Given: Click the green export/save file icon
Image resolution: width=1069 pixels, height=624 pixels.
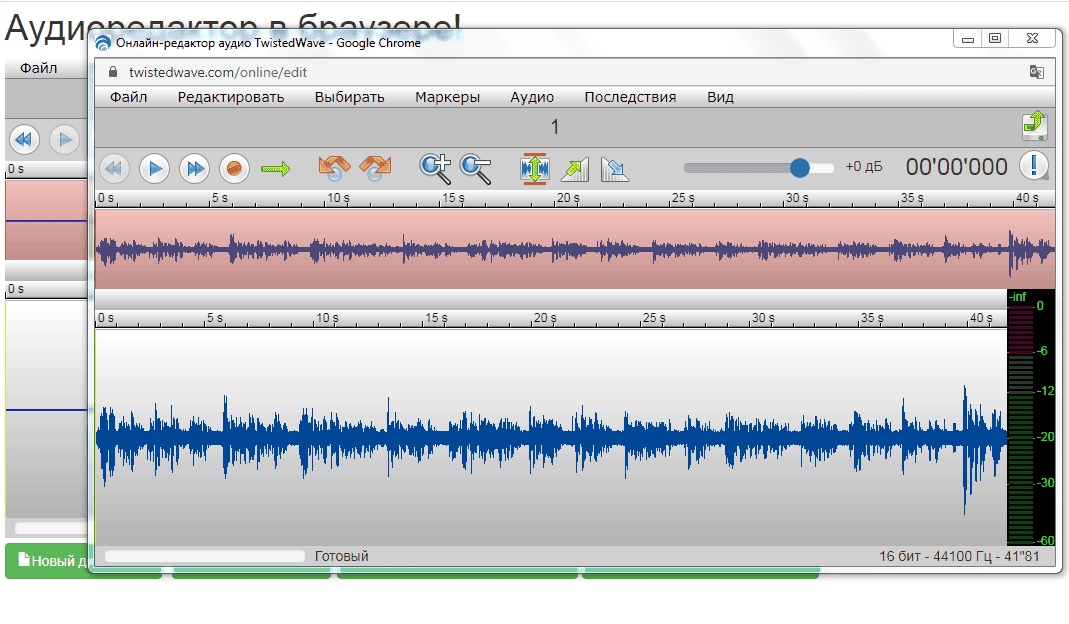Looking at the screenshot, I should [x=1034, y=125].
